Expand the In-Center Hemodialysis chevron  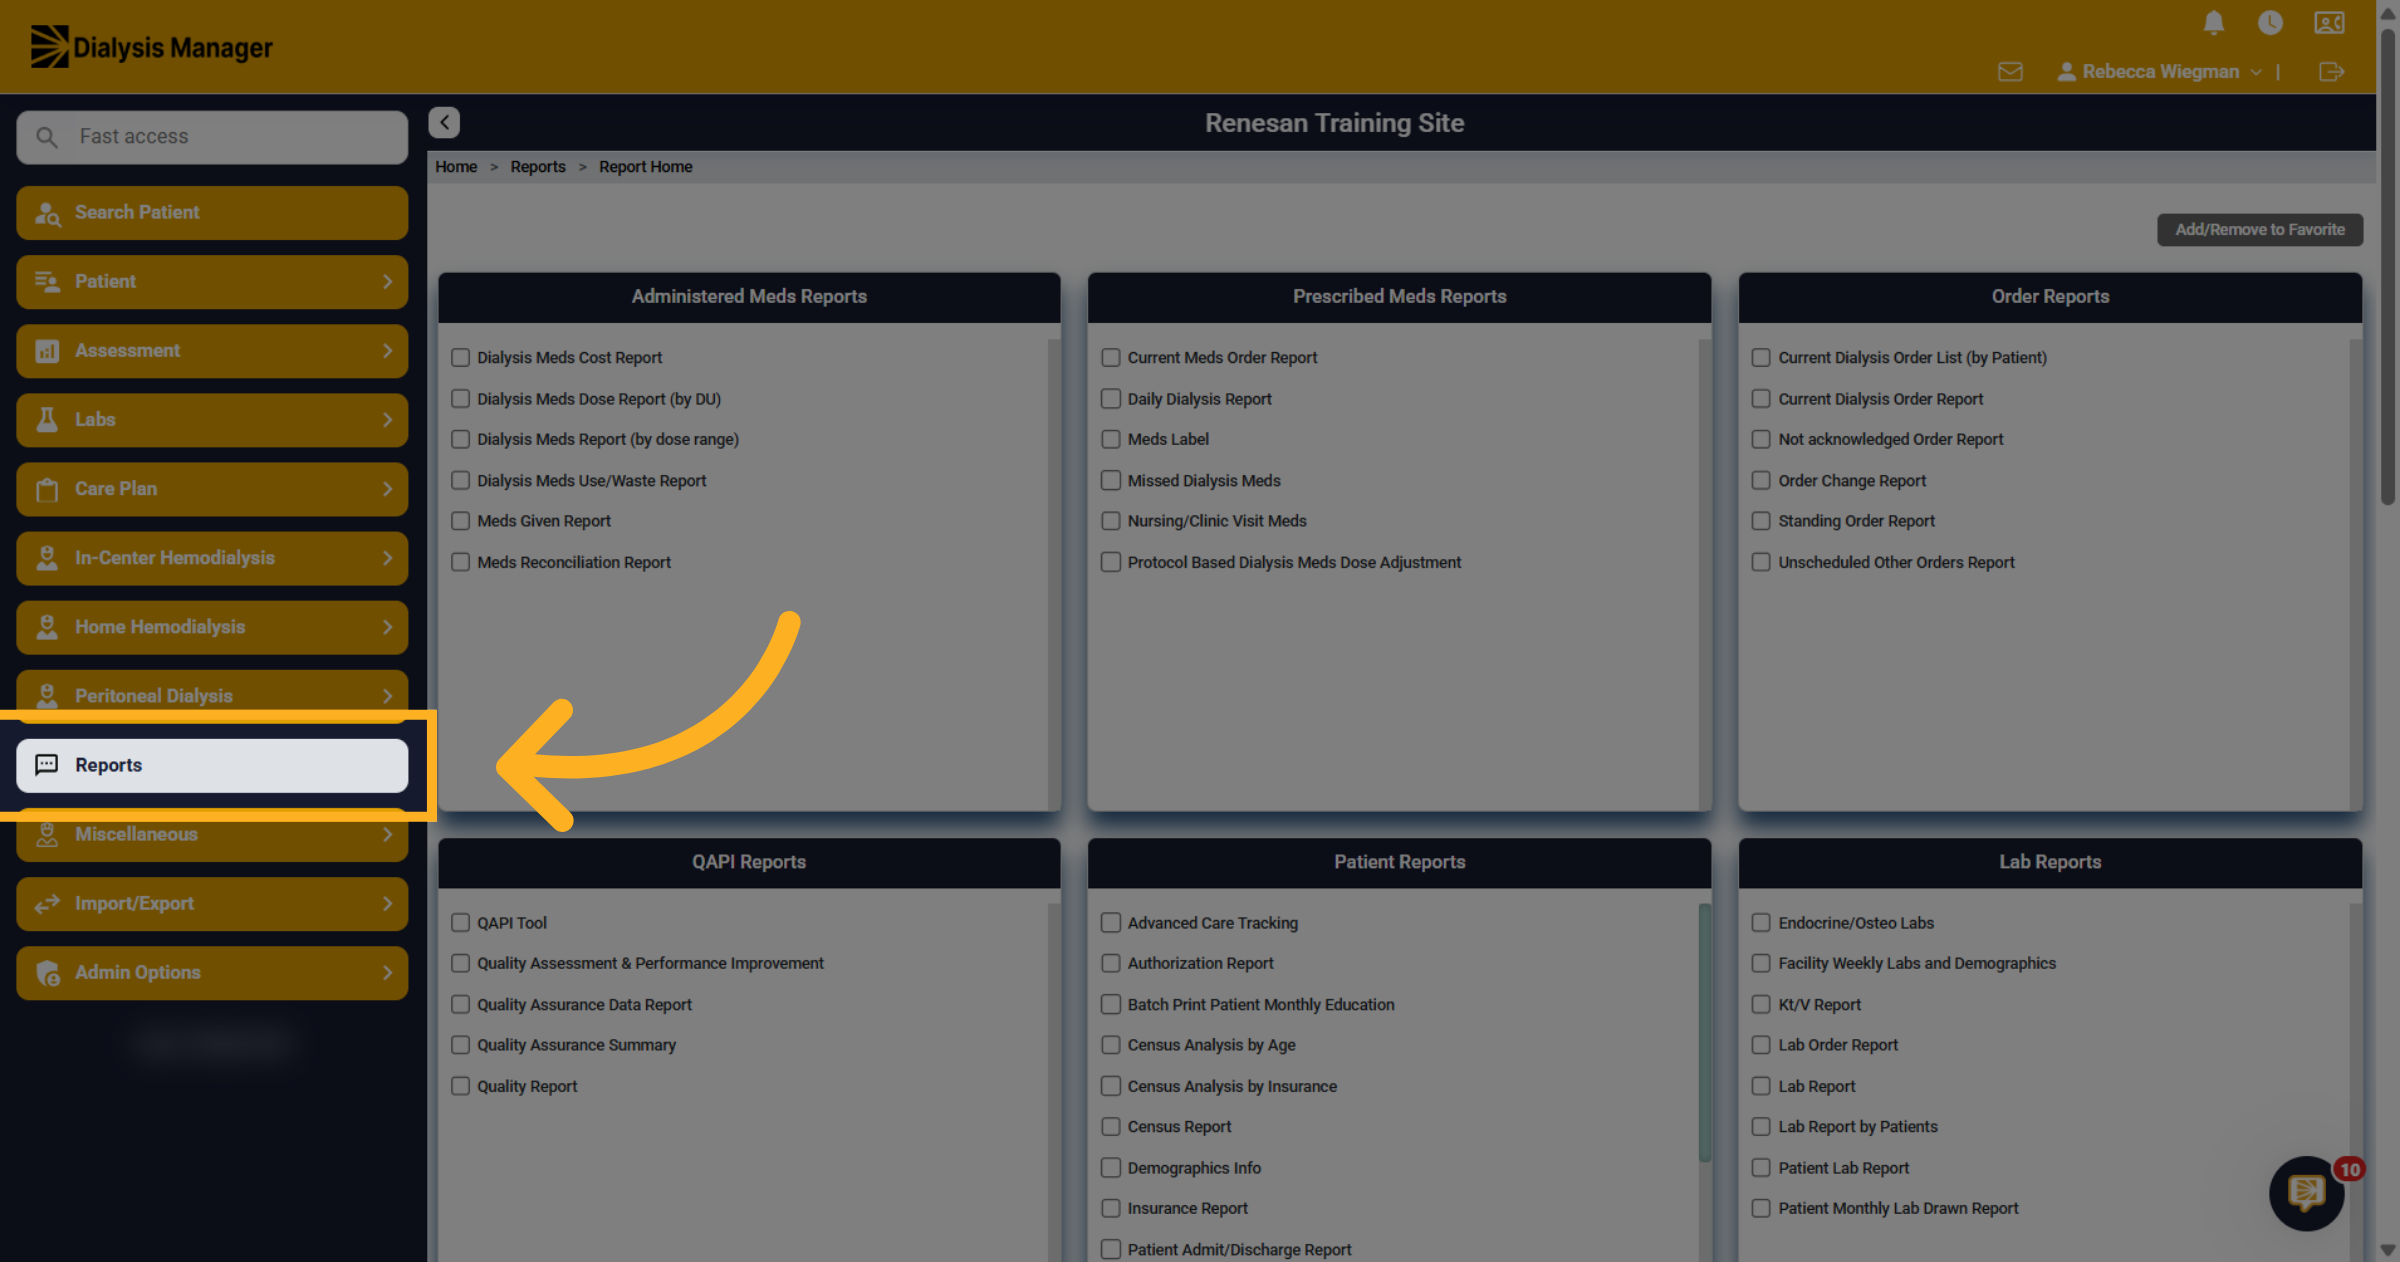click(x=387, y=558)
